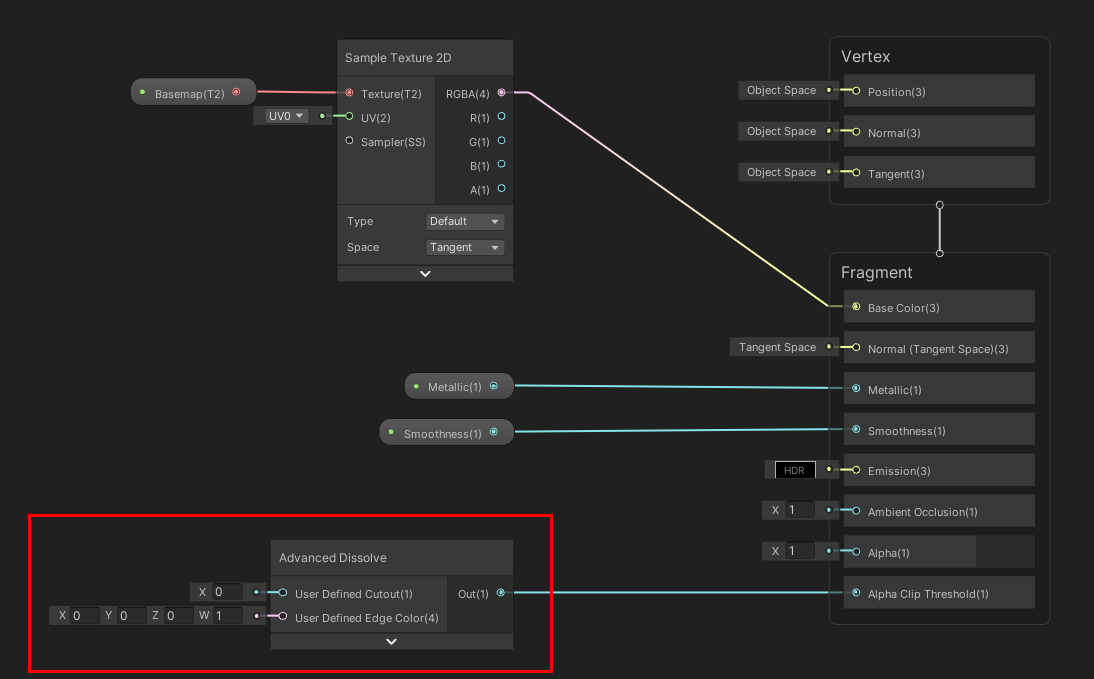Click the R(1) output port
Screen dimensions: 1094x679
pos(501,117)
